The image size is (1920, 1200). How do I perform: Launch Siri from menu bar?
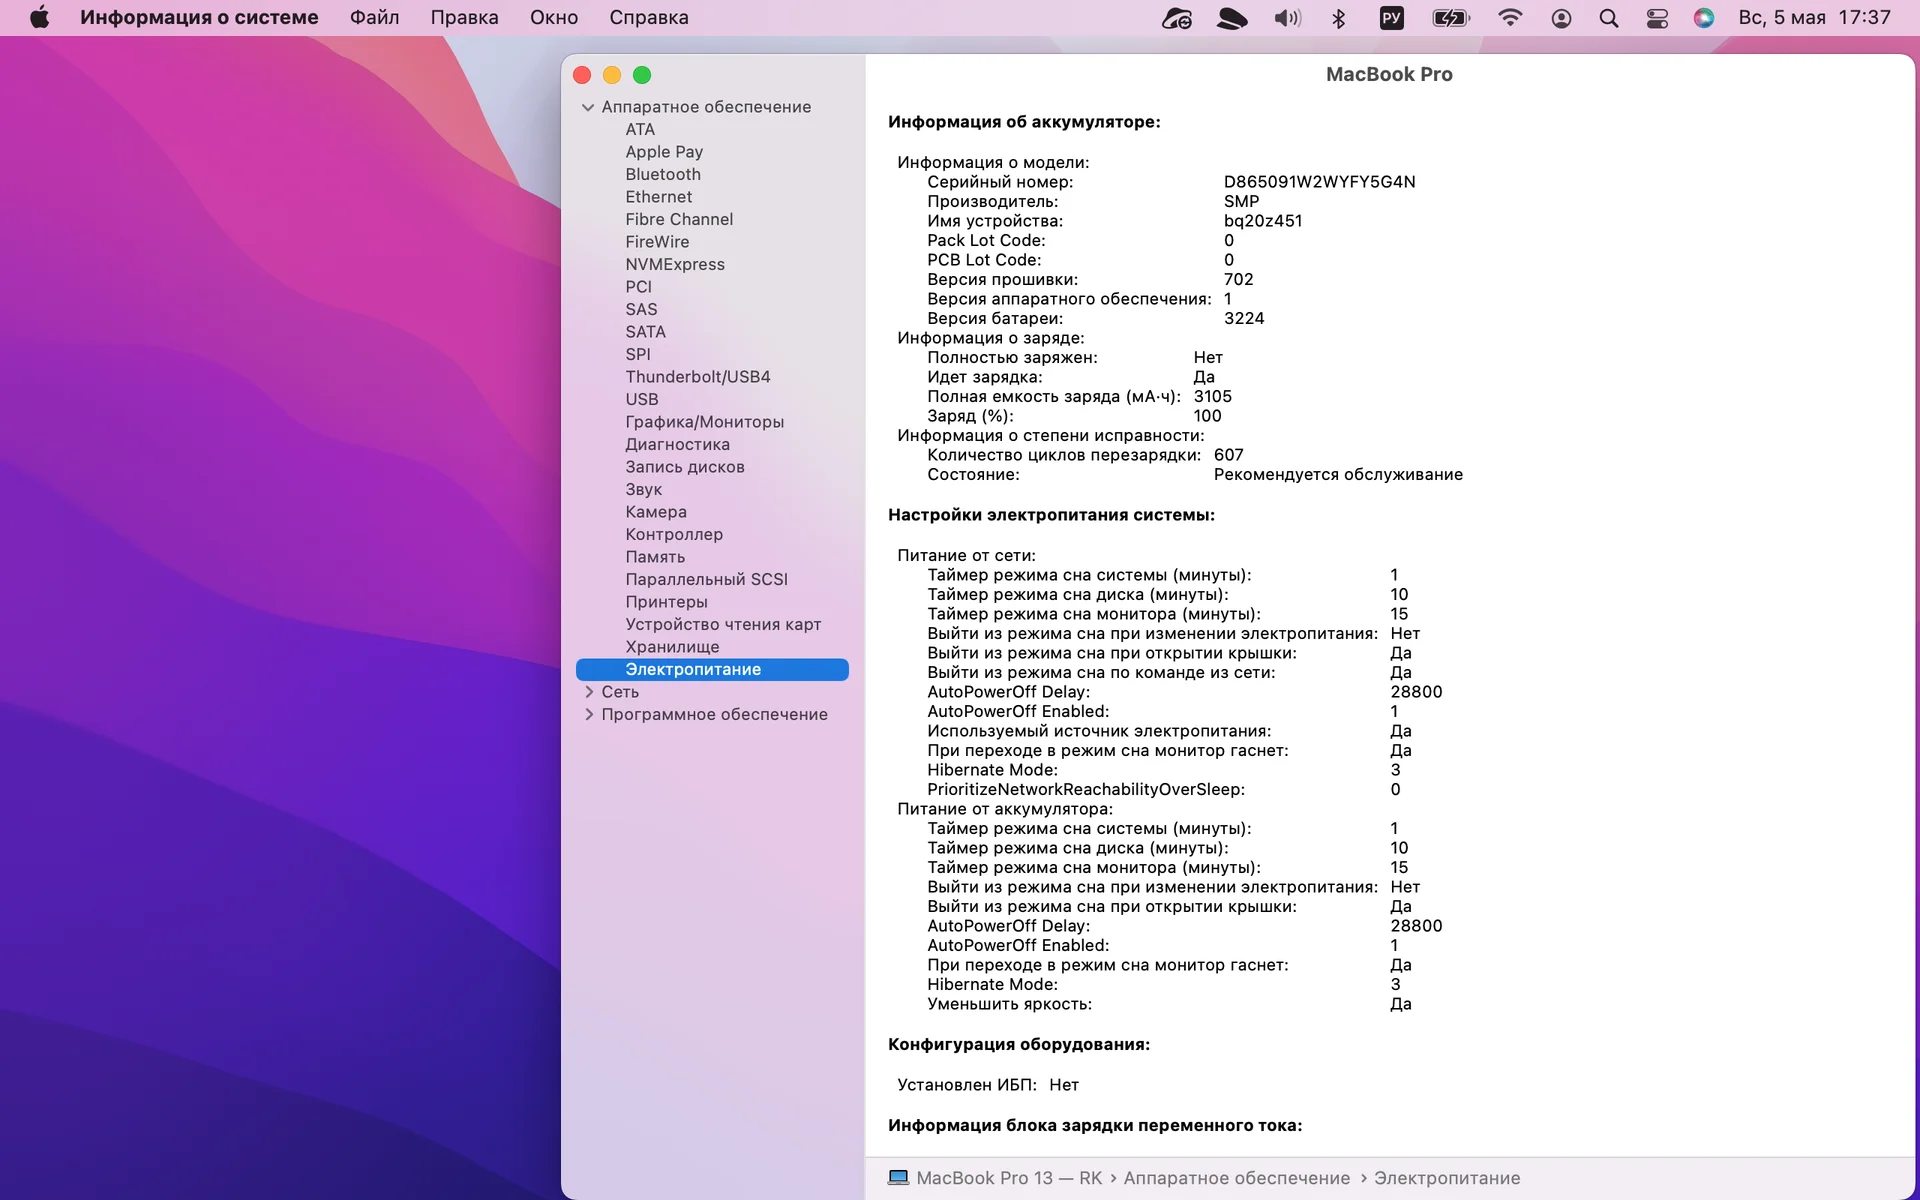pyautogui.click(x=1704, y=18)
